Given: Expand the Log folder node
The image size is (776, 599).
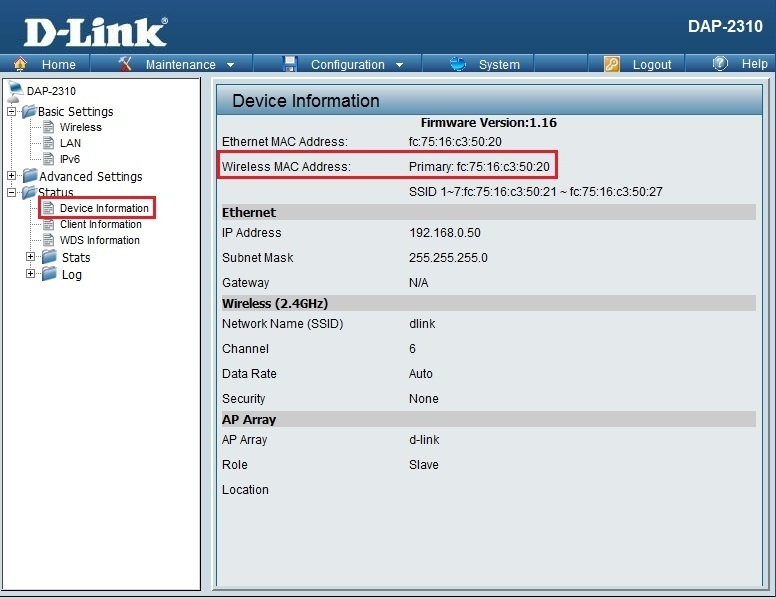Looking at the screenshot, I should (x=30, y=274).
